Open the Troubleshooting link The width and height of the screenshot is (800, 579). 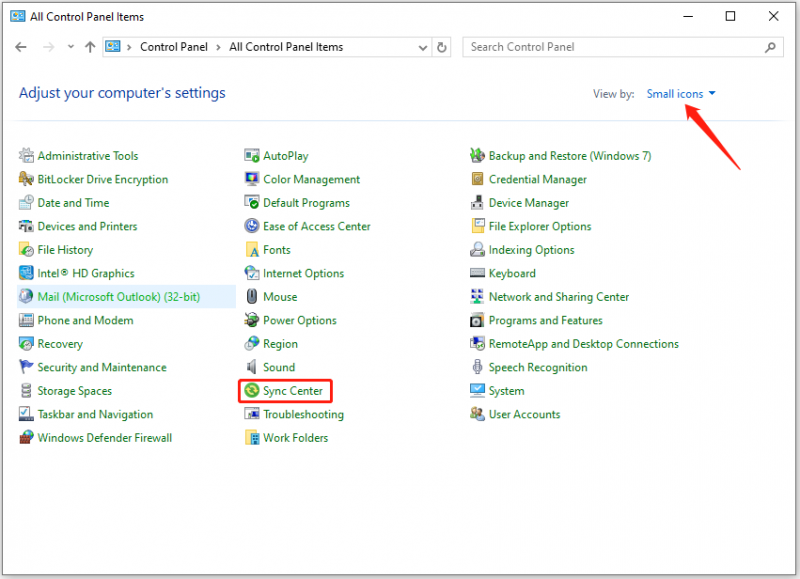[x=303, y=414]
